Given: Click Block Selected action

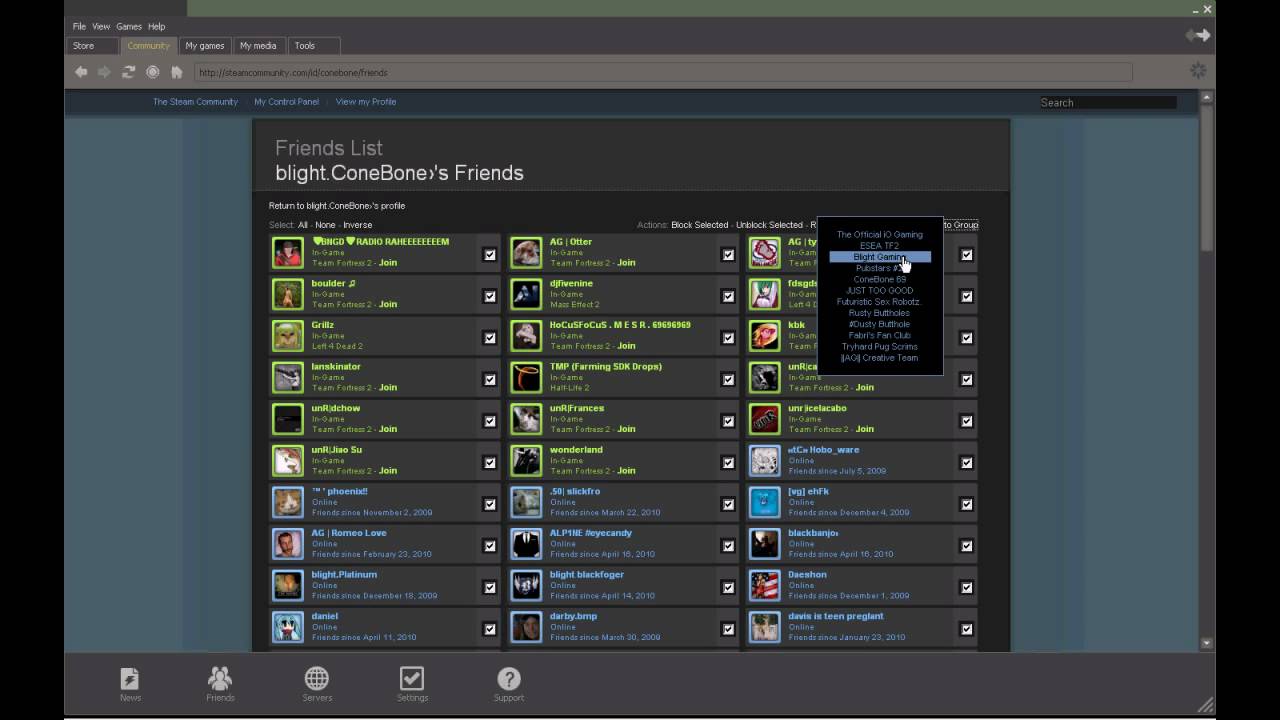Looking at the screenshot, I should coord(700,225).
